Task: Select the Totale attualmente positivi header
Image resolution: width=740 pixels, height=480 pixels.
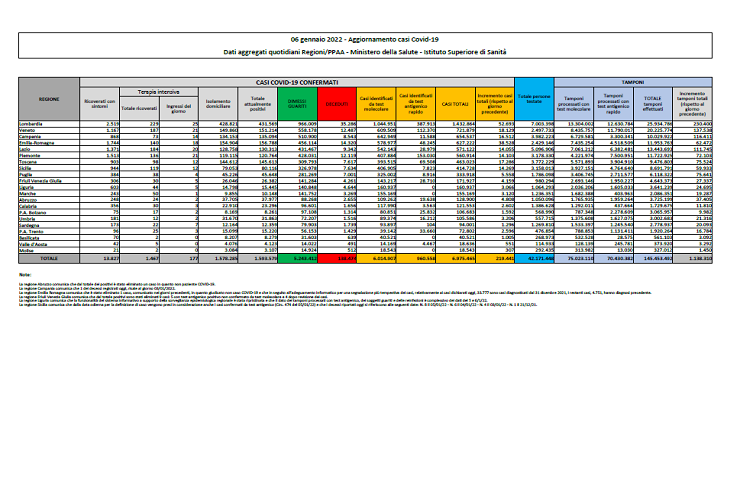Action: (x=259, y=101)
